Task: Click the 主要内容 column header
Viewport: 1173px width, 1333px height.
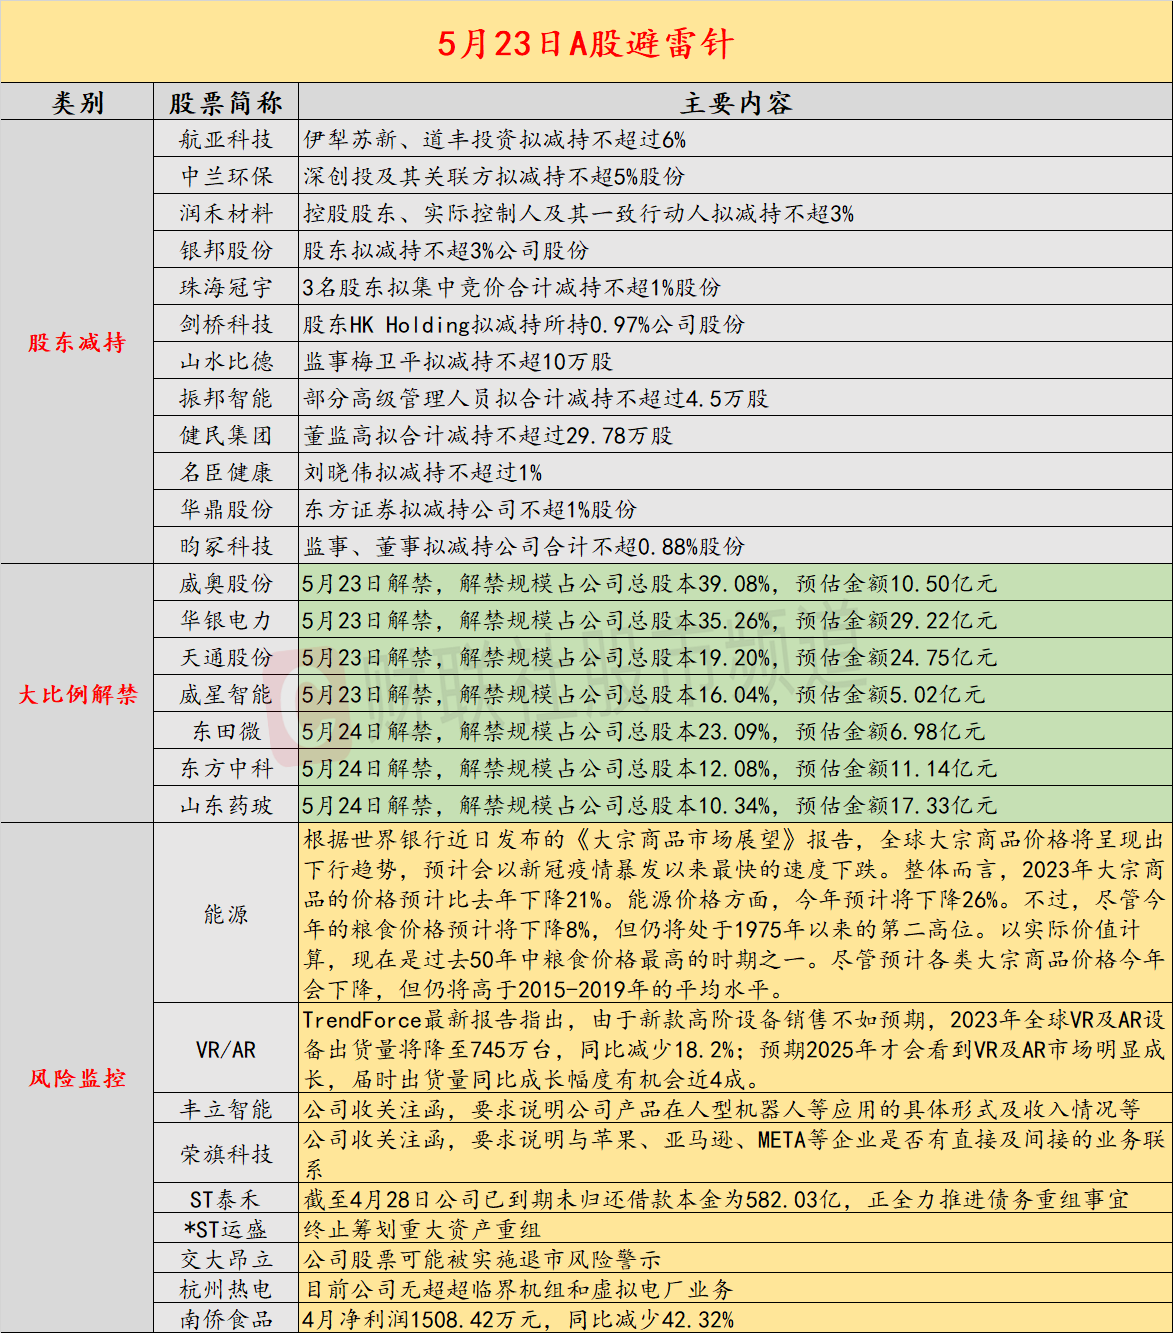Action: [x=735, y=103]
